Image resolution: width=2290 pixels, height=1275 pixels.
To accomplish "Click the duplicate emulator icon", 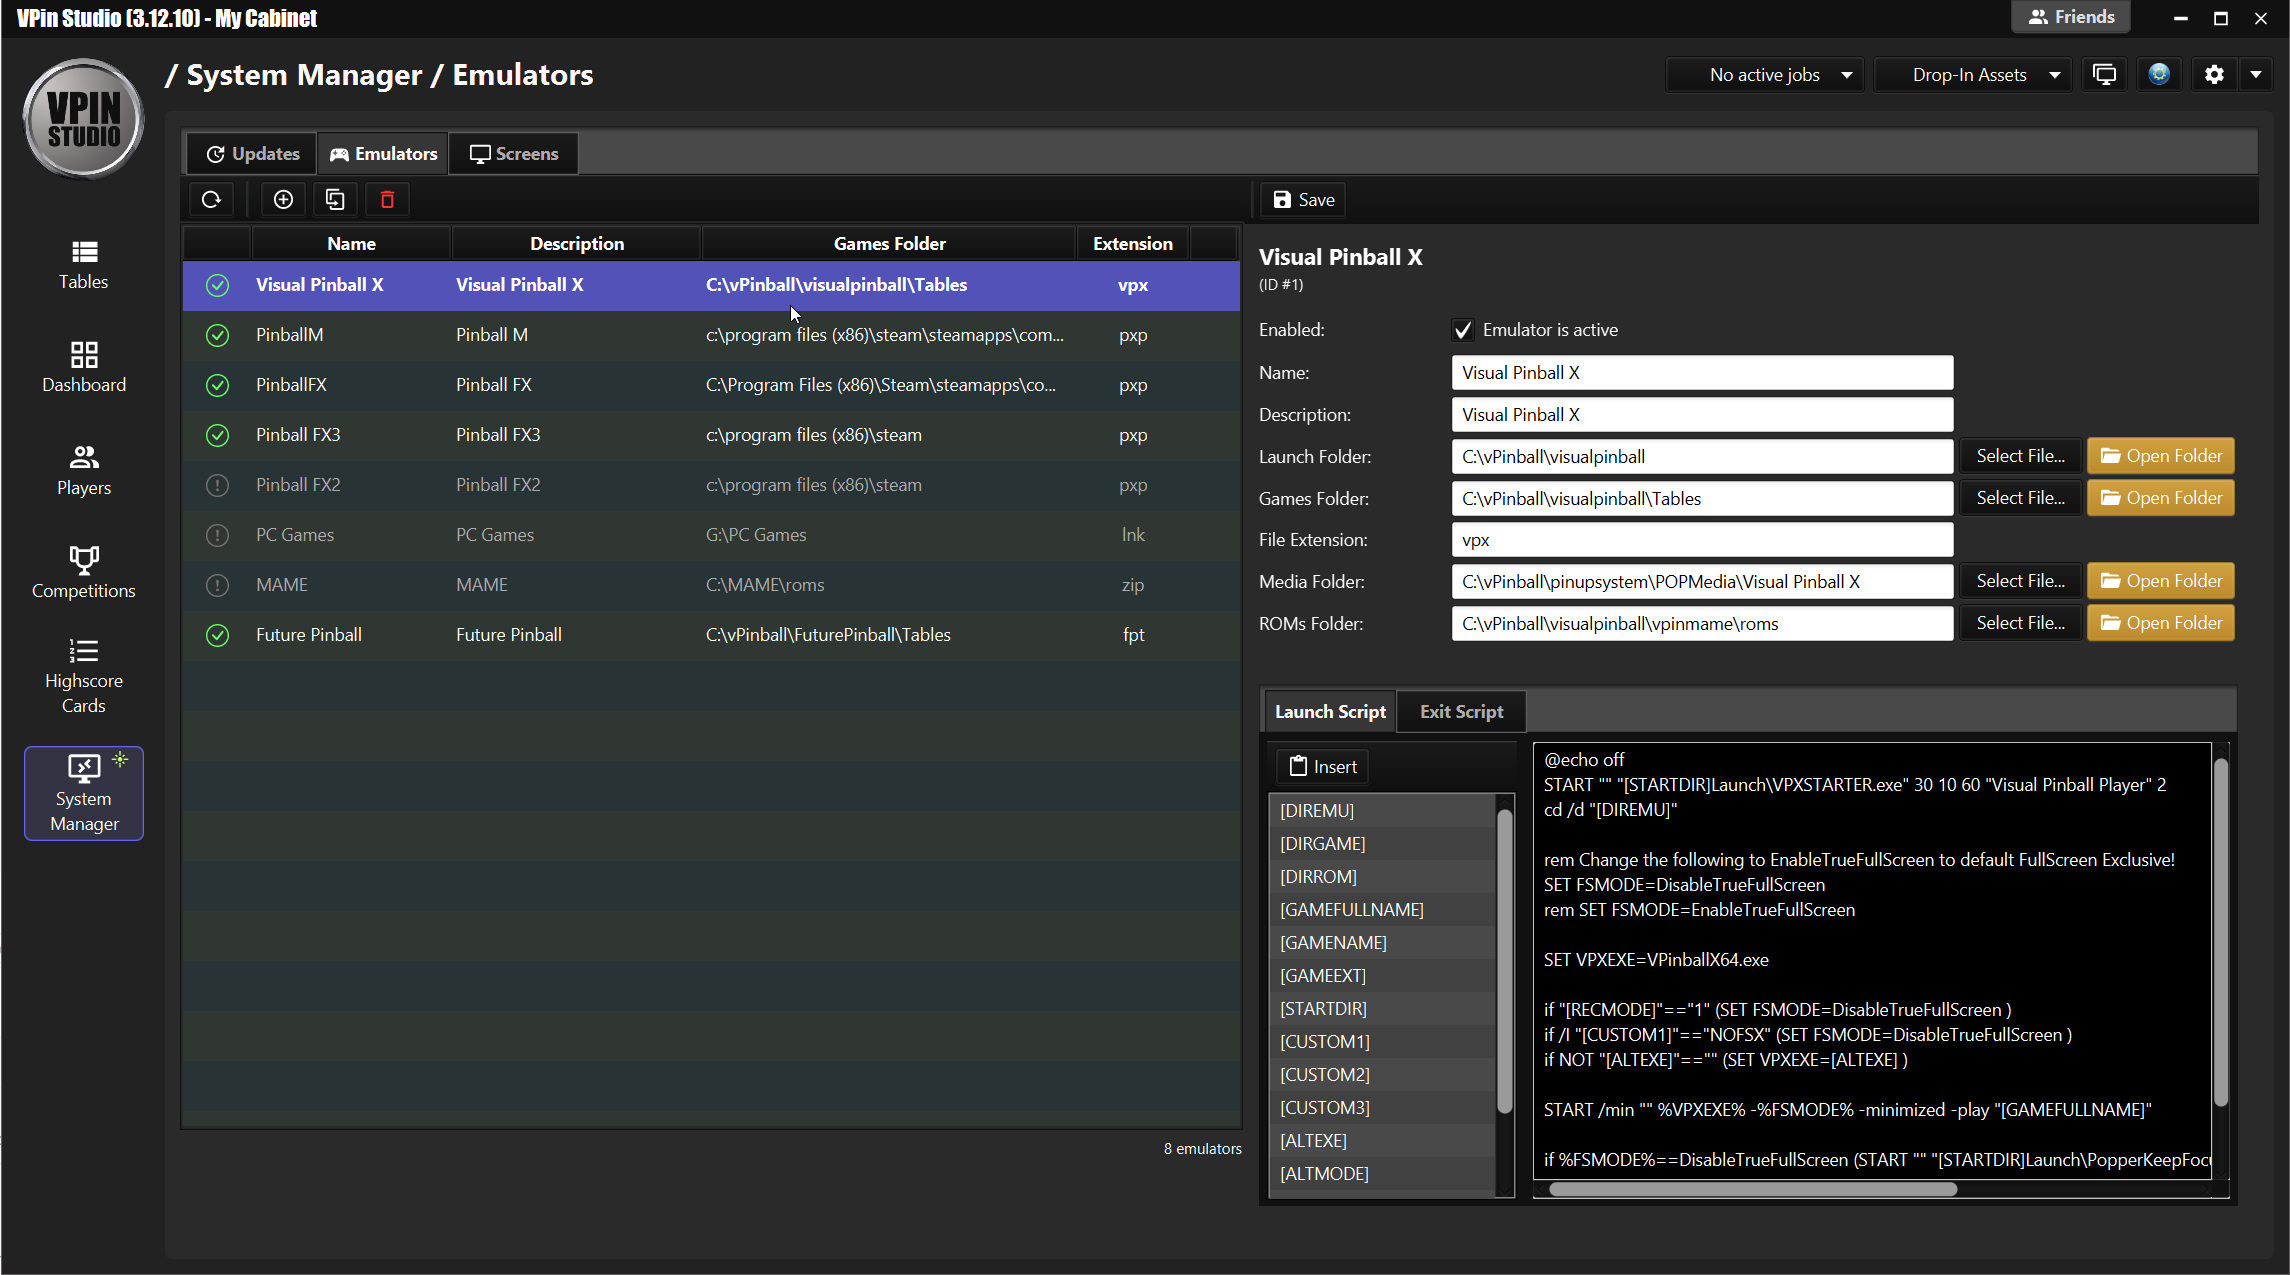I will [335, 200].
